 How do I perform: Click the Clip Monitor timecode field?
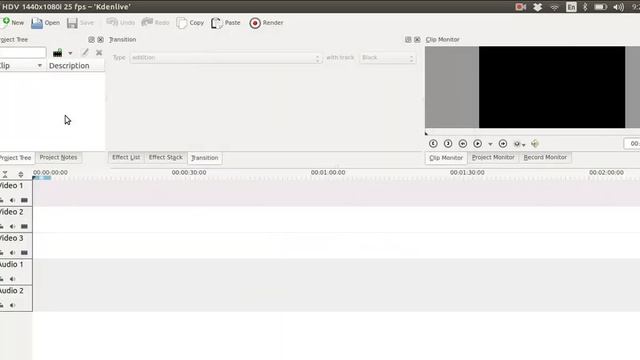pyautogui.click(x=632, y=144)
